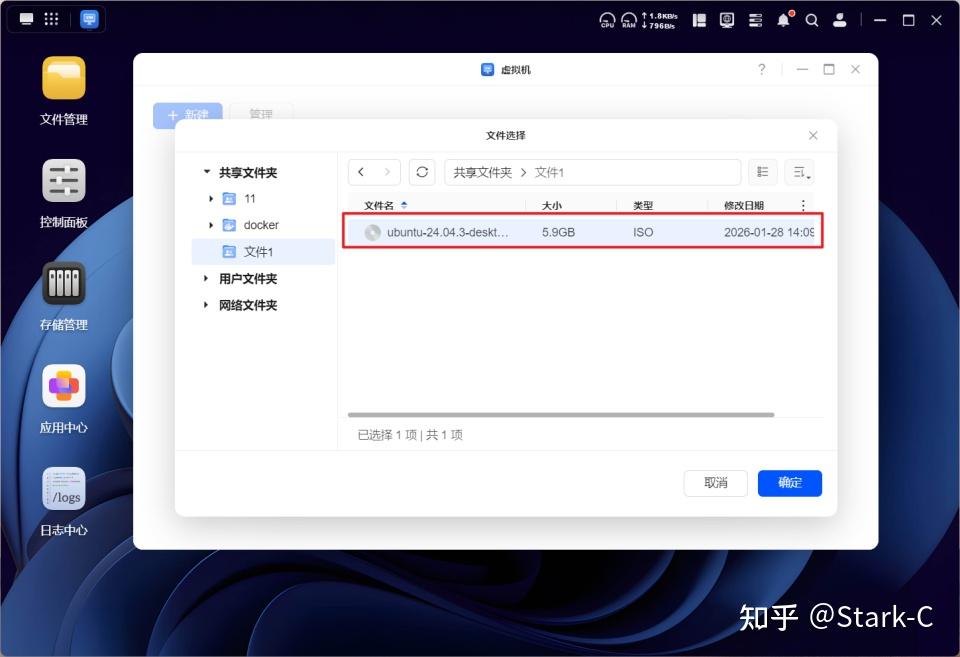Close the 文件选择 dialog
Screen dimensions: 960x657
(813, 135)
